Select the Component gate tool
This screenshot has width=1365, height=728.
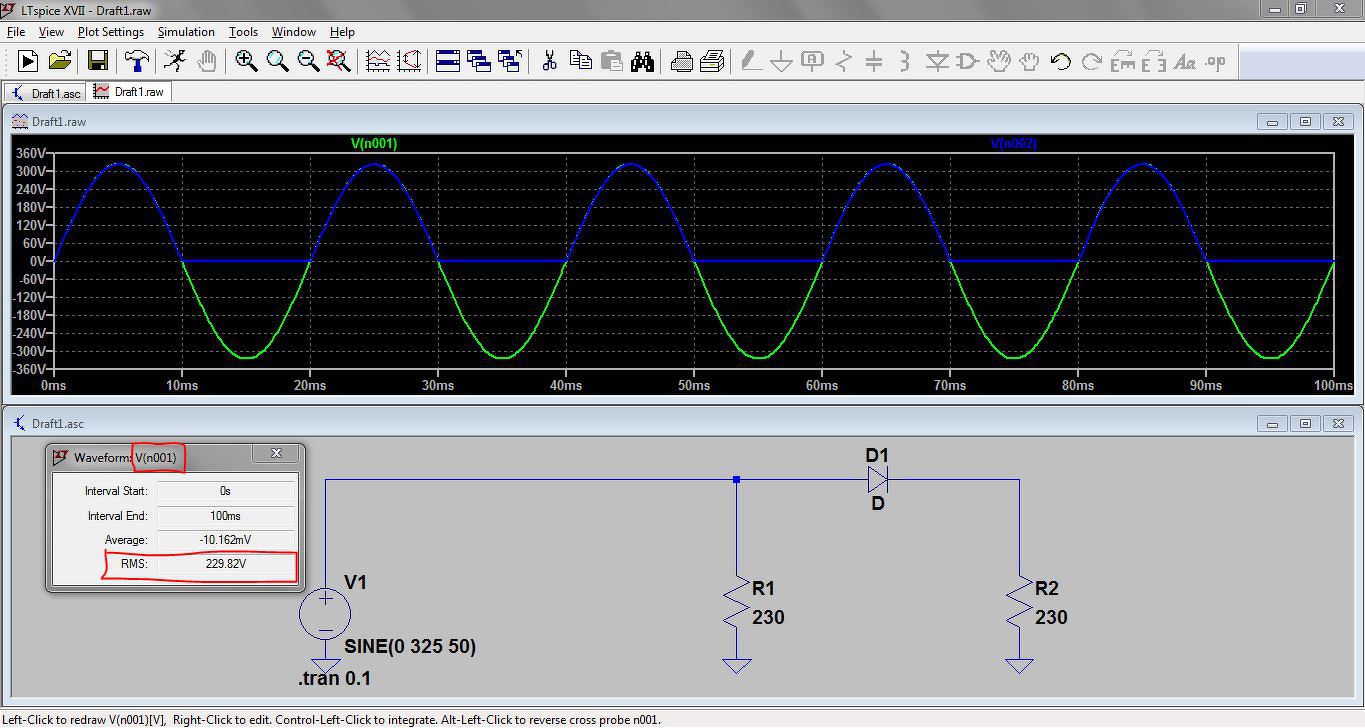pyautogui.click(x=967, y=62)
